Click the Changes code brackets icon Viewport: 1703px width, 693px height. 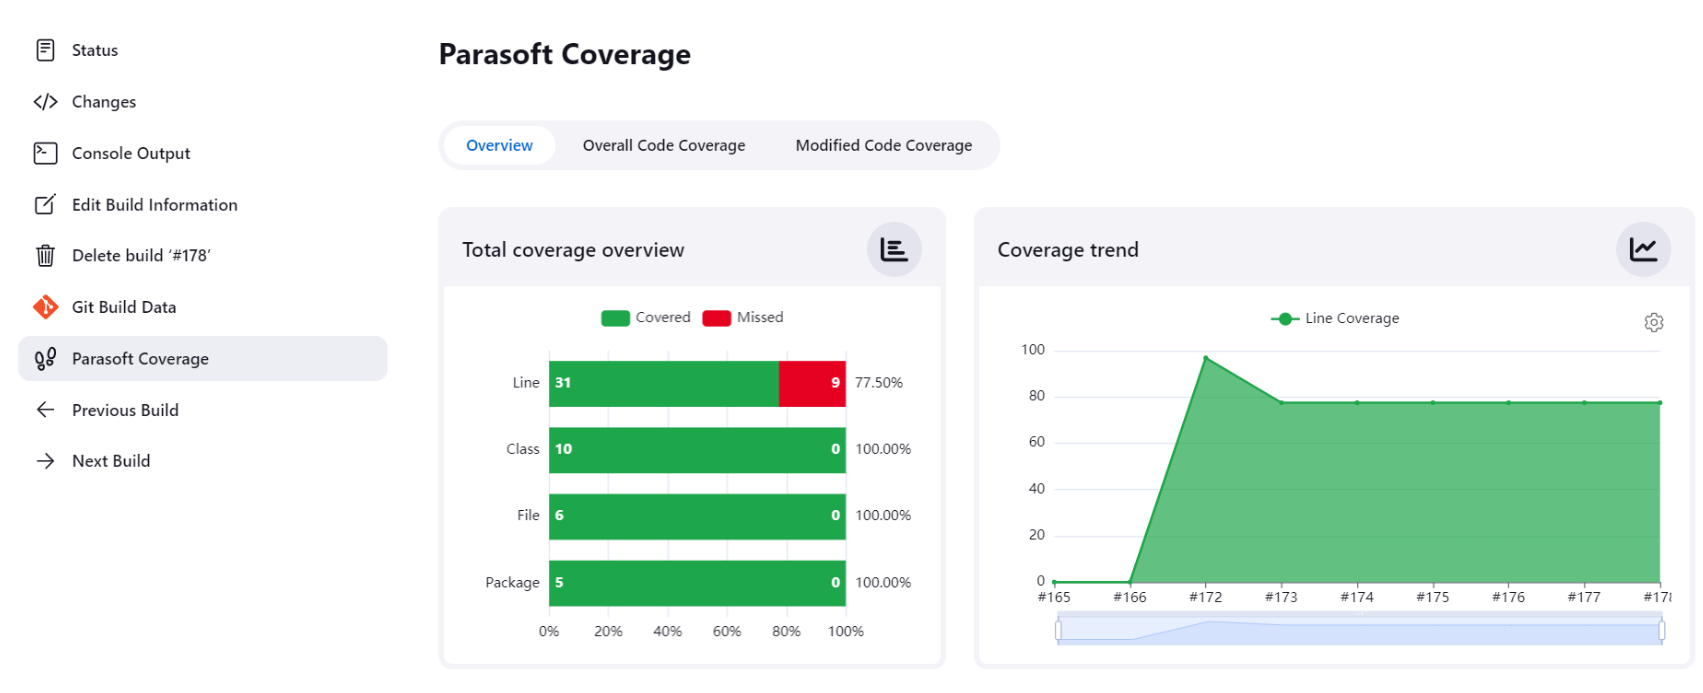tap(45, 102)
